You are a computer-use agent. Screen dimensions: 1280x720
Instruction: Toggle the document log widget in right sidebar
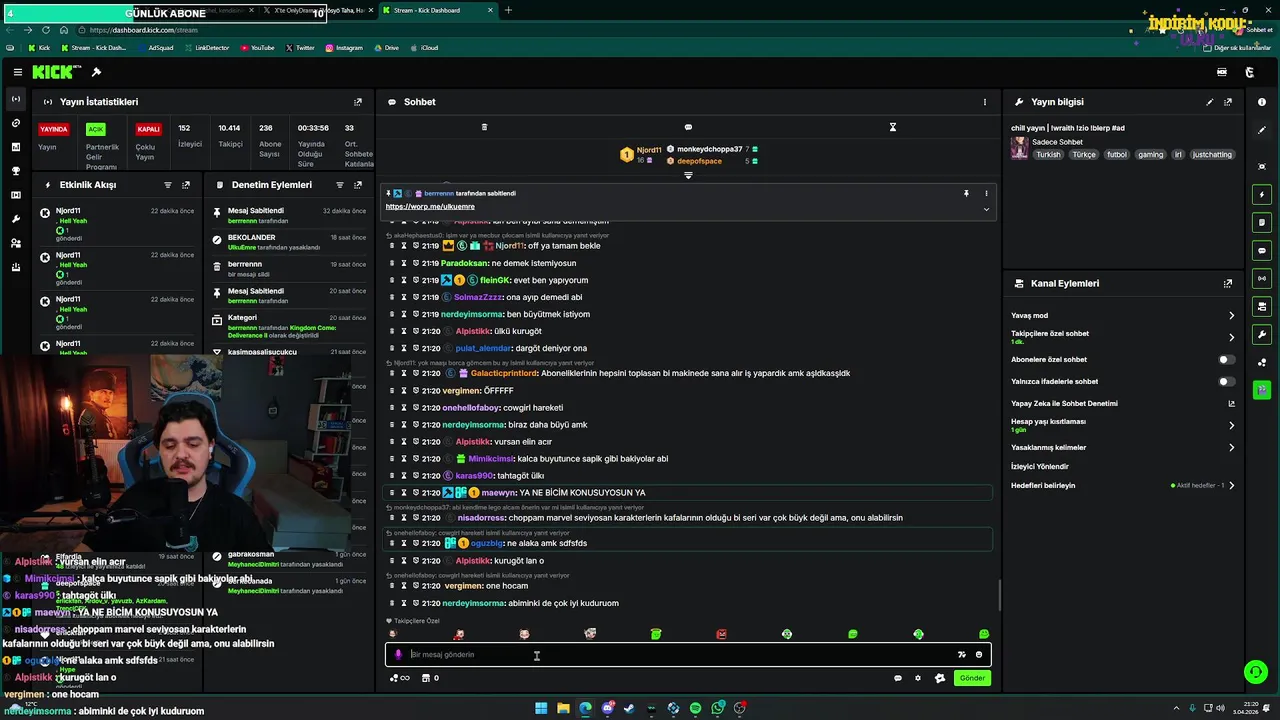[1262, 222]
